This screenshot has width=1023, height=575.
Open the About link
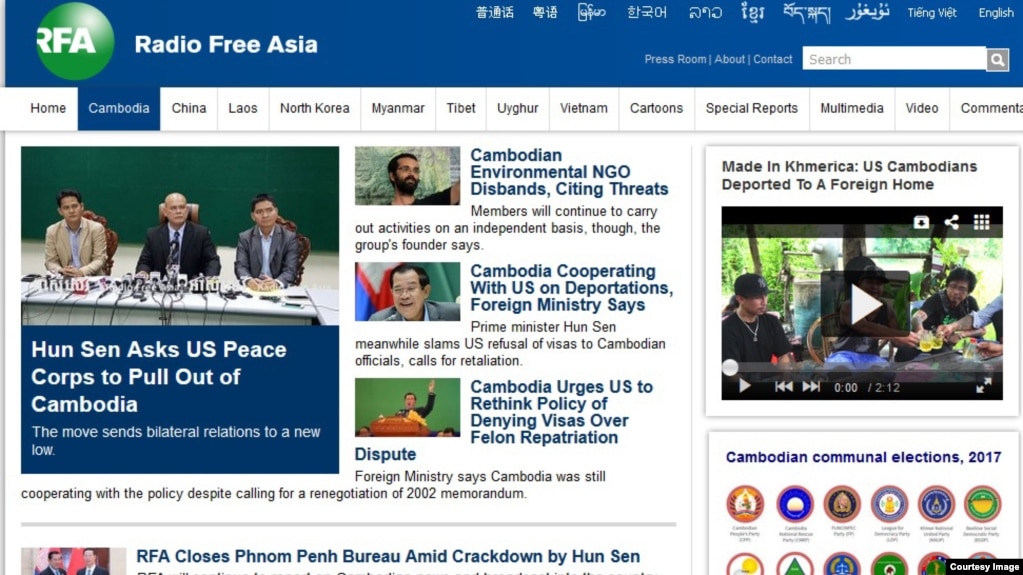(729, 59)
